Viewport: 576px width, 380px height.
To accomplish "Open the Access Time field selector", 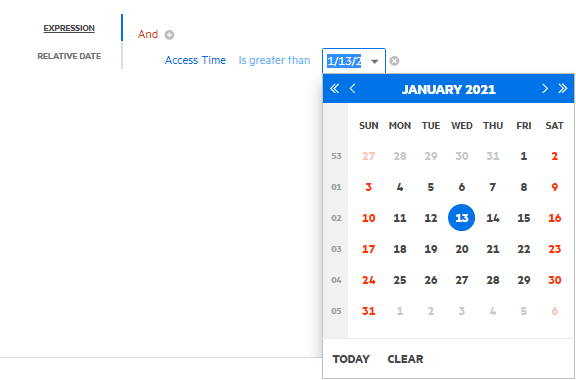I will [195, 60].
